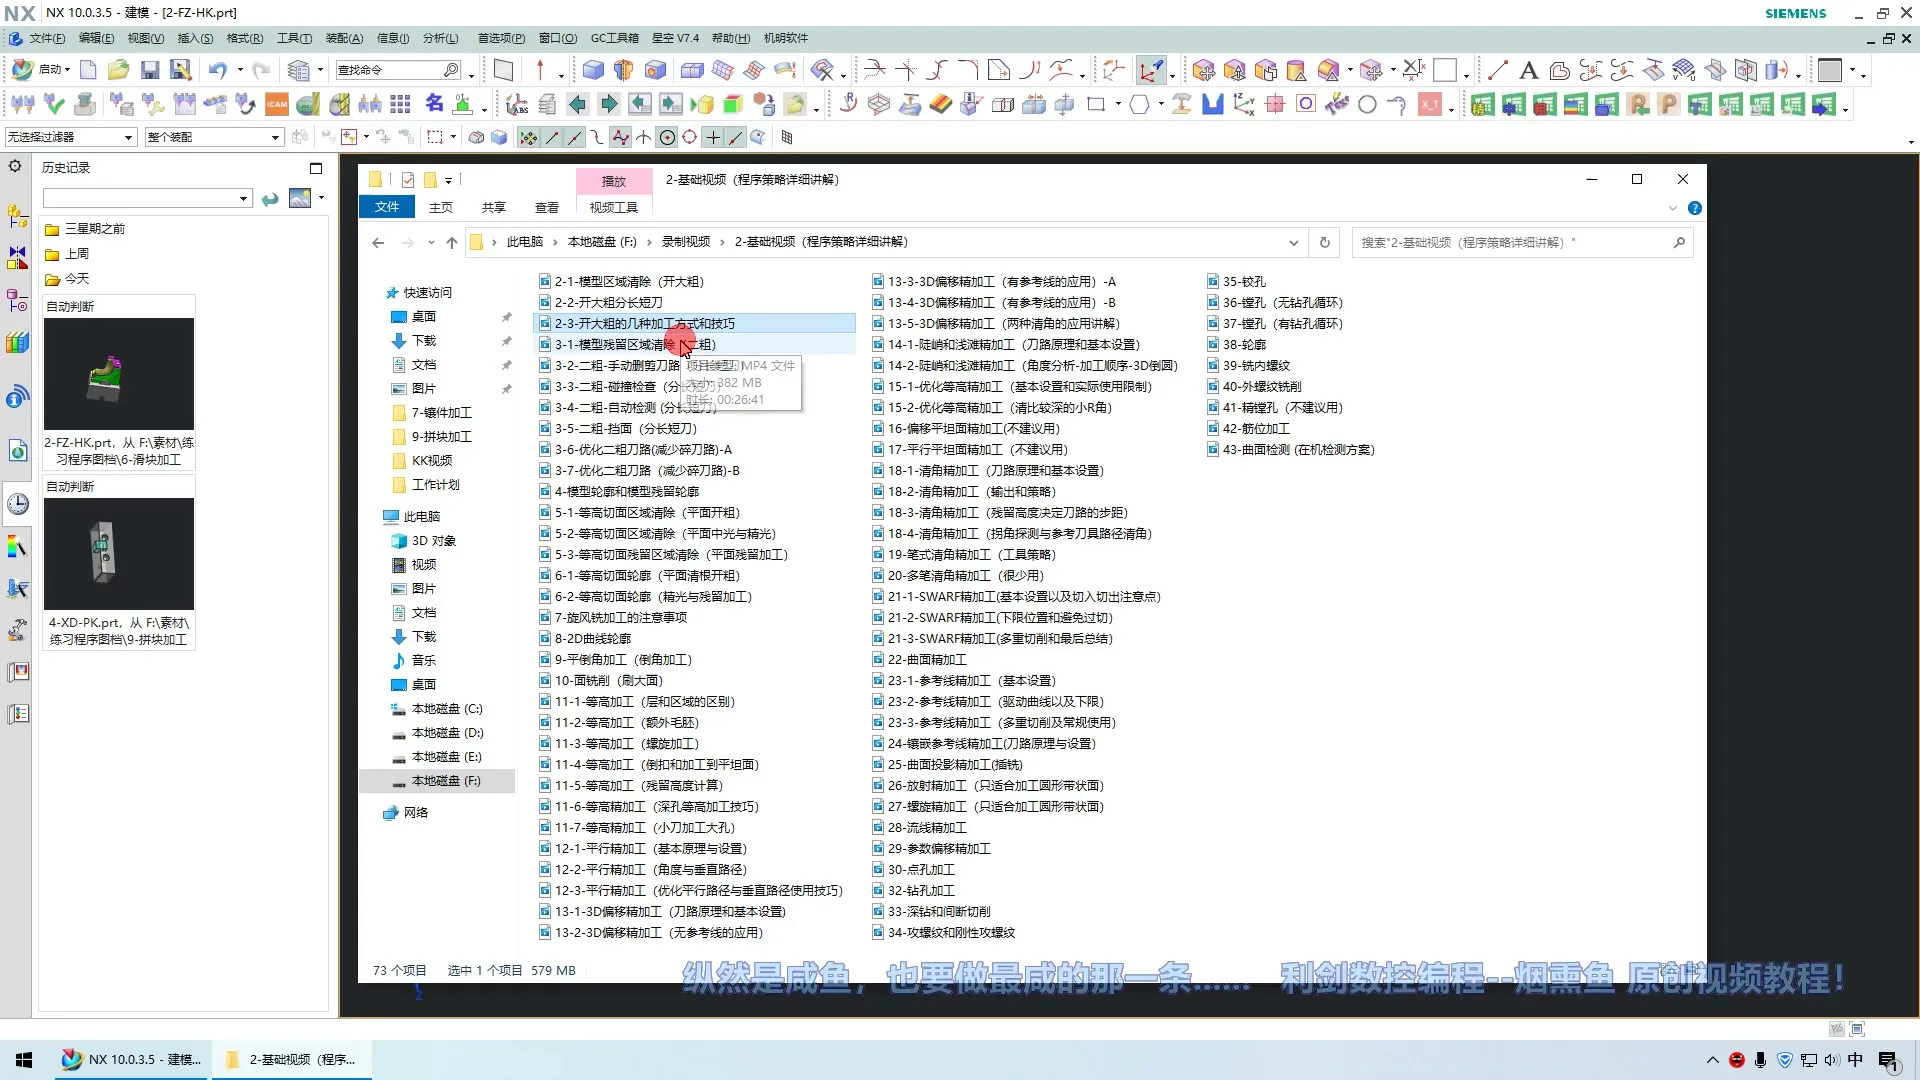Undo the last NX action

point(218,69)
